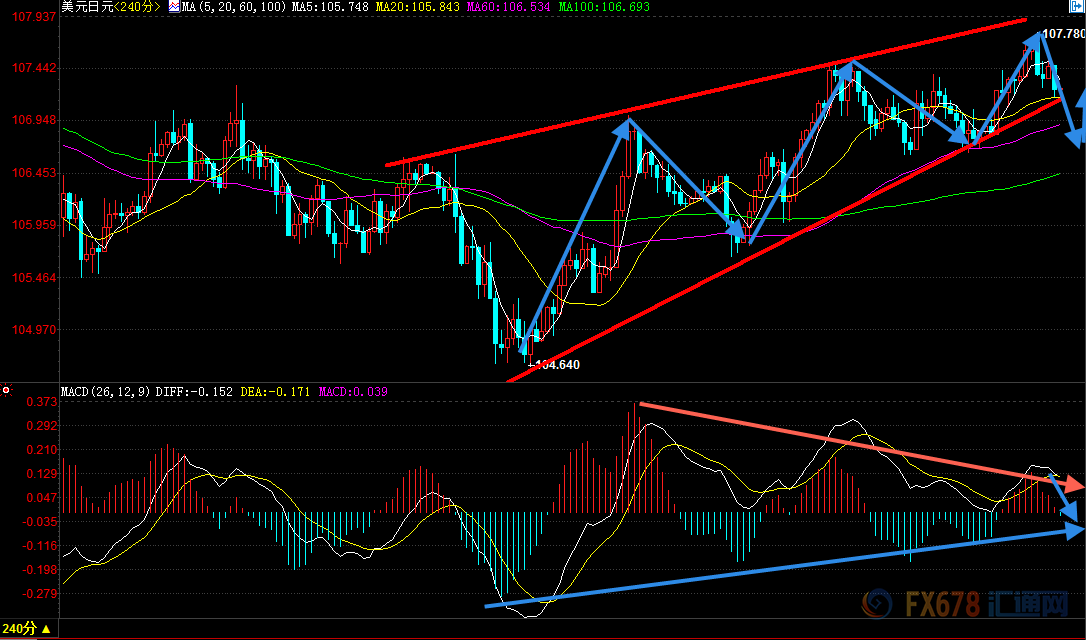
Task: Click the blue arrowhead ending MACD uptrend line
Action: [1074, 530]
